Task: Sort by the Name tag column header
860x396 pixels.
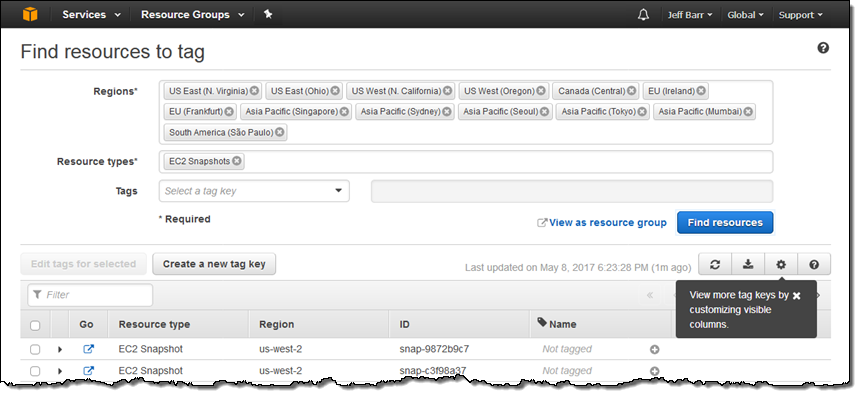Action: click(x=557, y=324)
